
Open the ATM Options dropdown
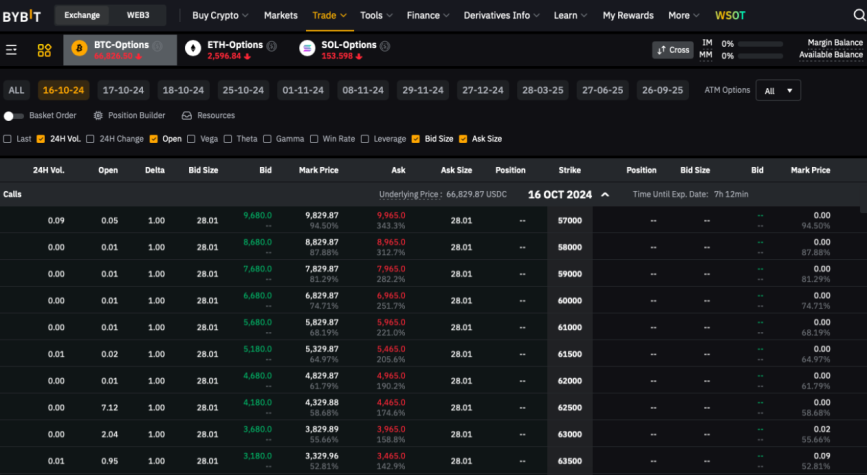[778, 91]
